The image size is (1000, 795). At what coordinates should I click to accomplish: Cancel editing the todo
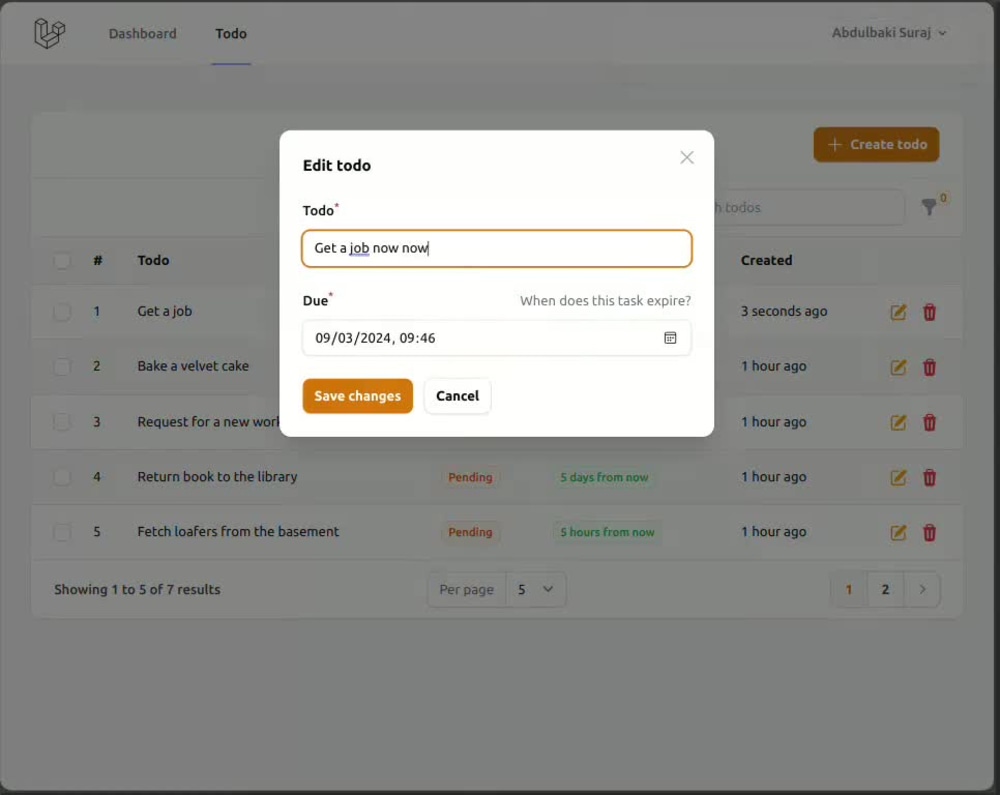pyautogui.click(x=457, y=396)
